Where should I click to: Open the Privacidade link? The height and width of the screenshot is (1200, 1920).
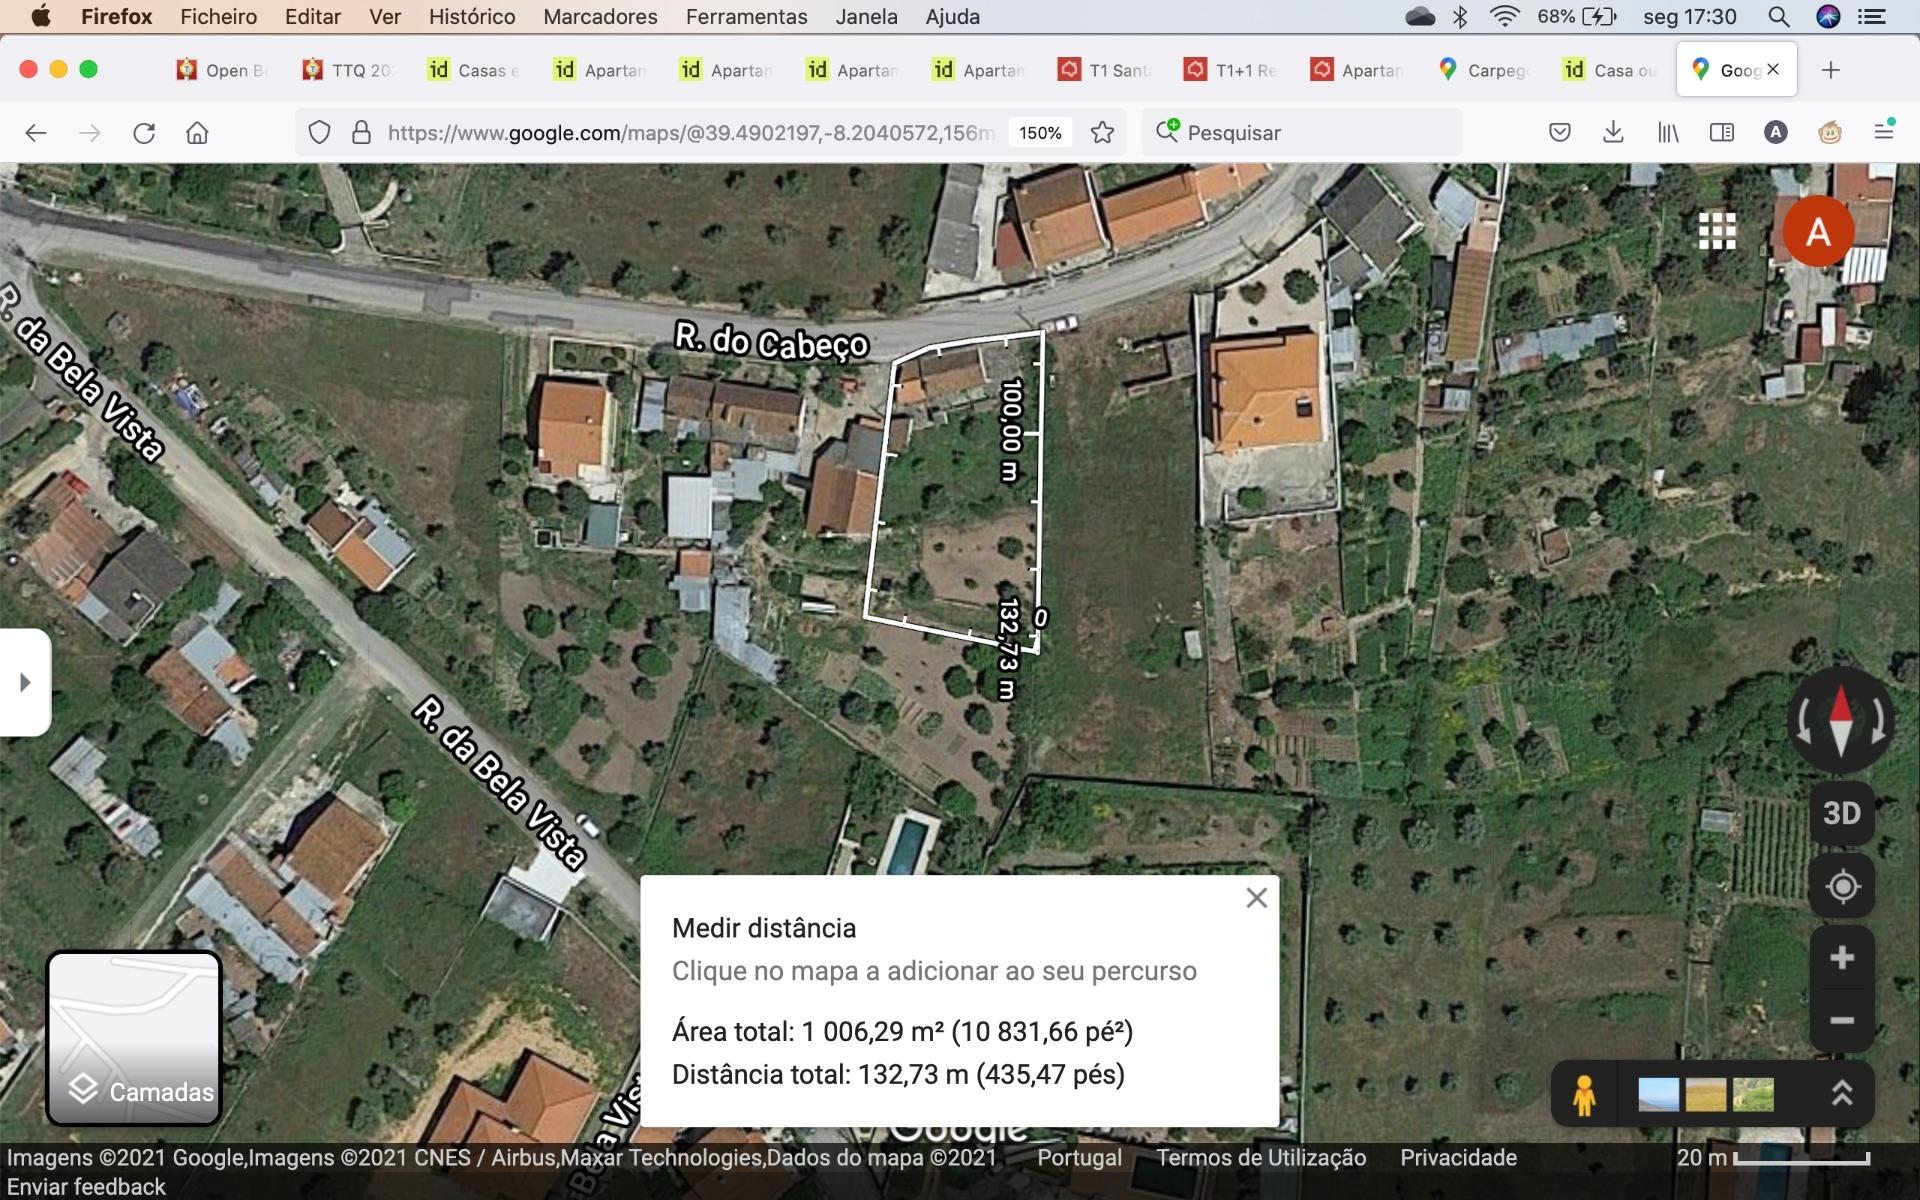click(1458, 1158)
